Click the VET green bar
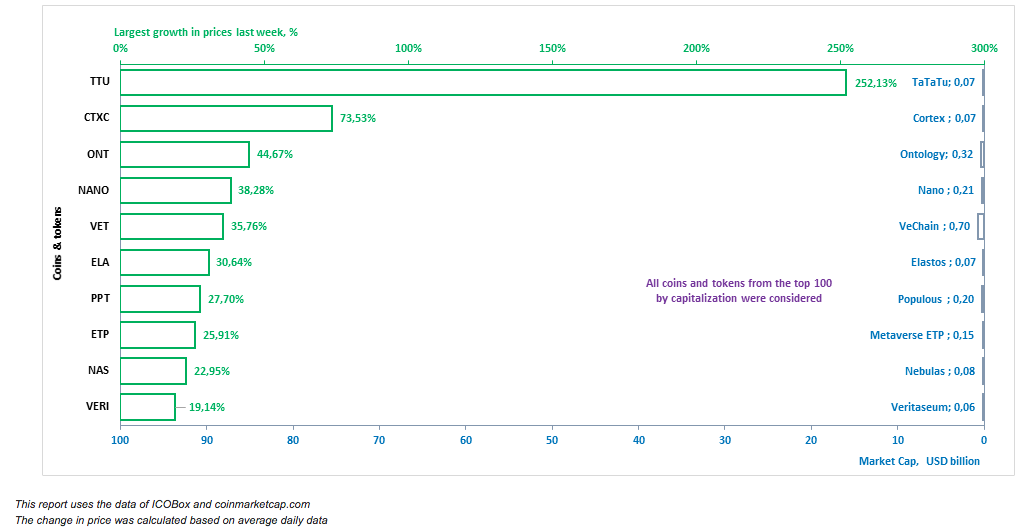 172,226
